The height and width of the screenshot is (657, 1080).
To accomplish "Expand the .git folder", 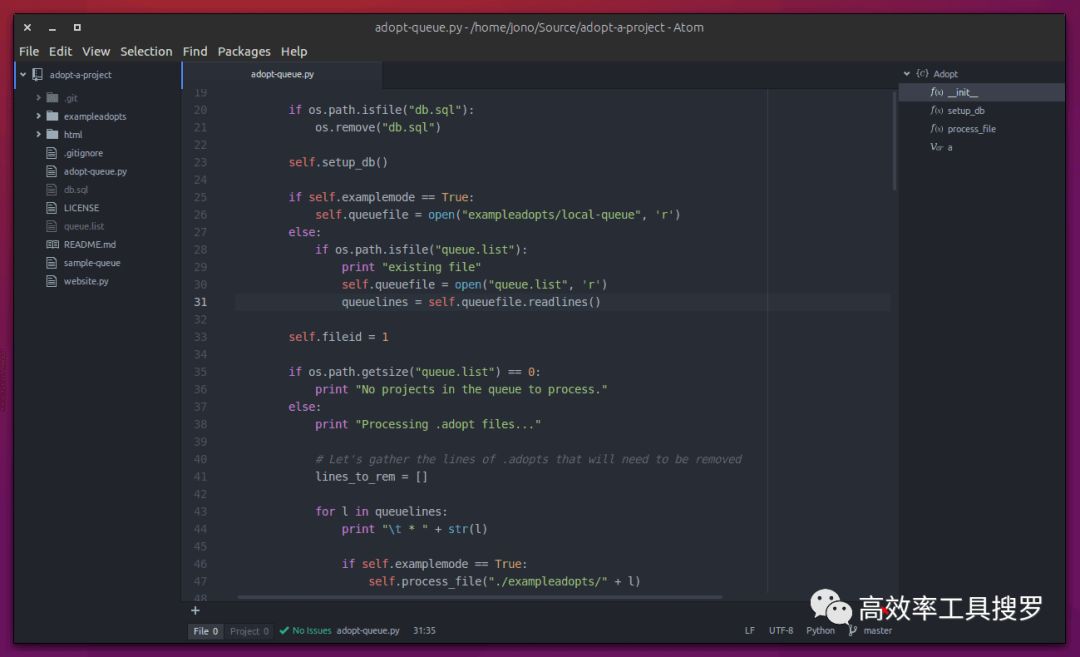I will coord(39,98).
